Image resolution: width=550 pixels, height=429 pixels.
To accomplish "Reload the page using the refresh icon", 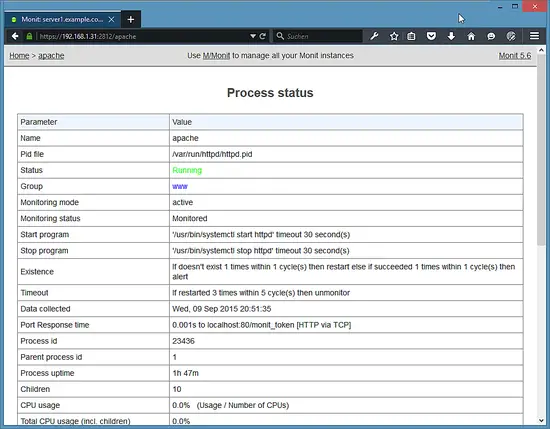I will tap(263, 36).
